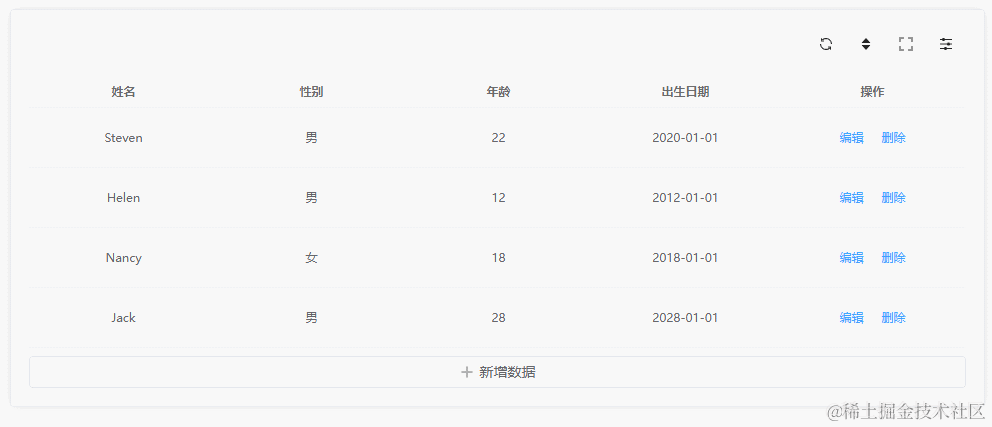Click birth date 2018-01-01

tap(685, 258)
